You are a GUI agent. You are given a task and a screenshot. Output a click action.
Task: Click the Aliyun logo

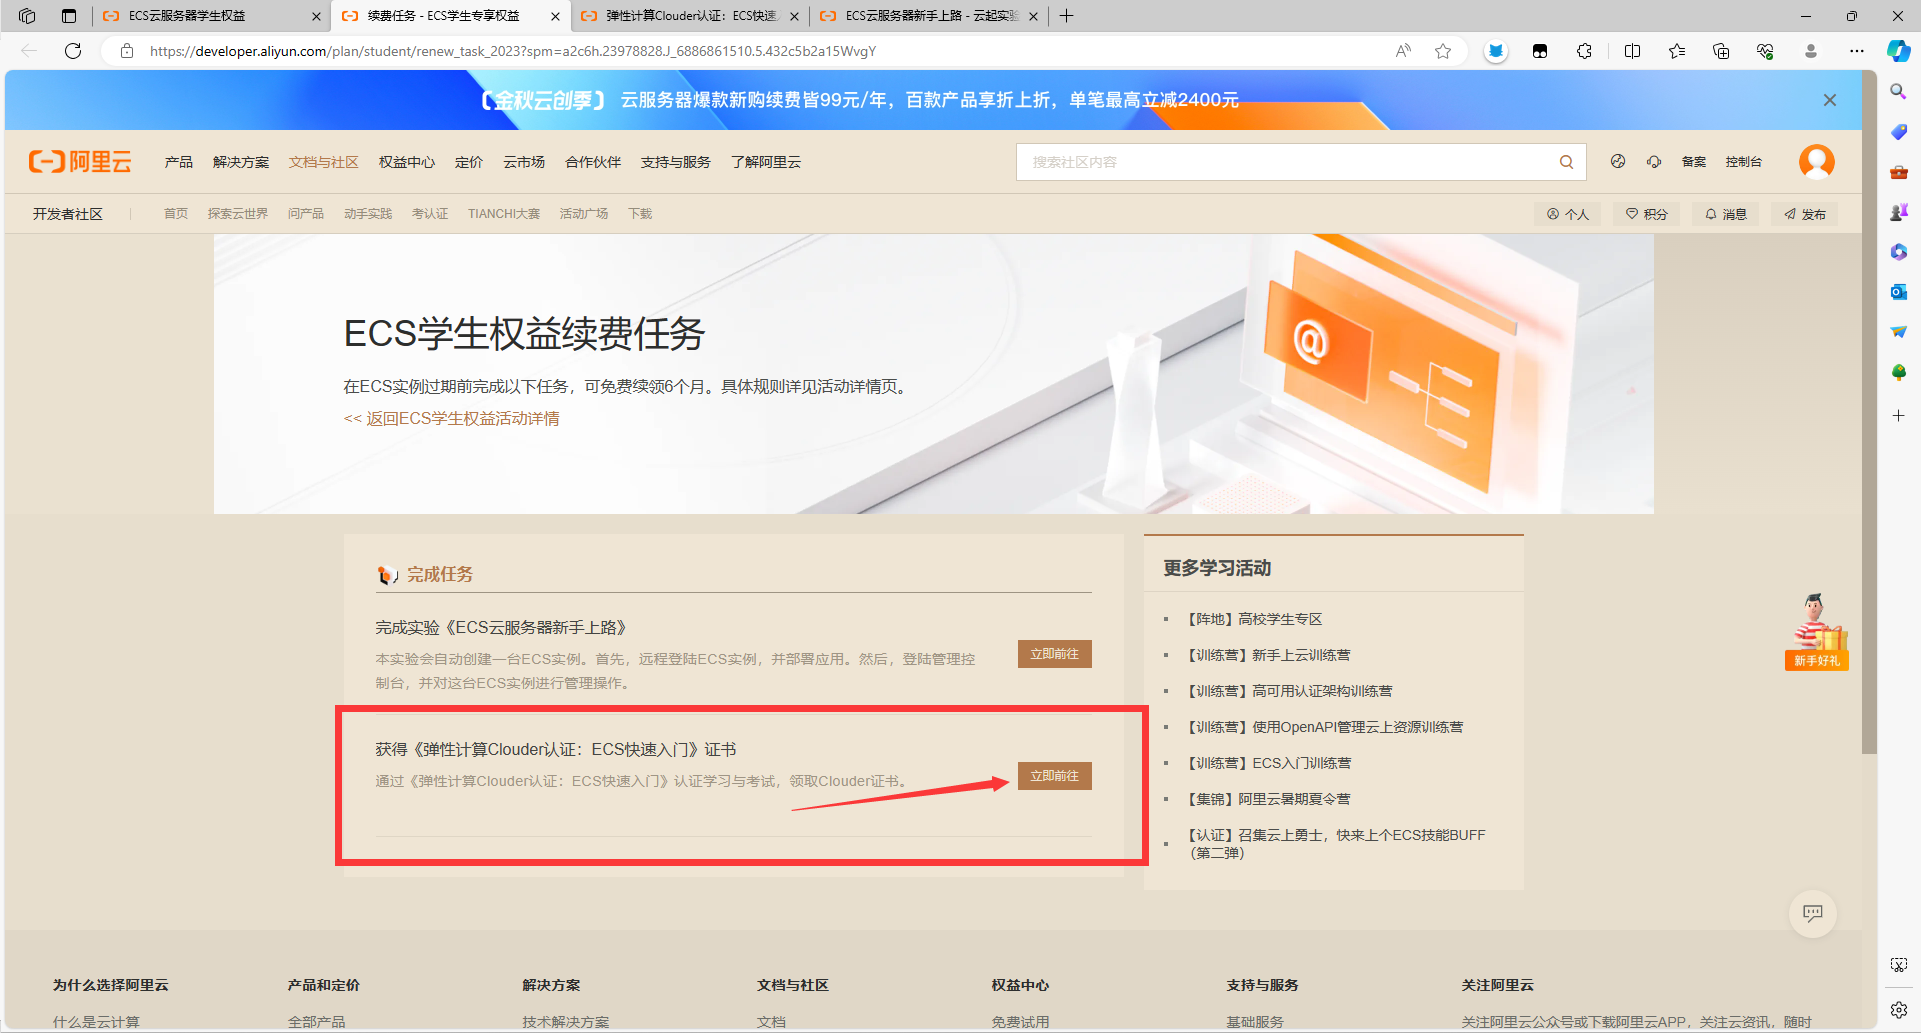coord(80,162)
